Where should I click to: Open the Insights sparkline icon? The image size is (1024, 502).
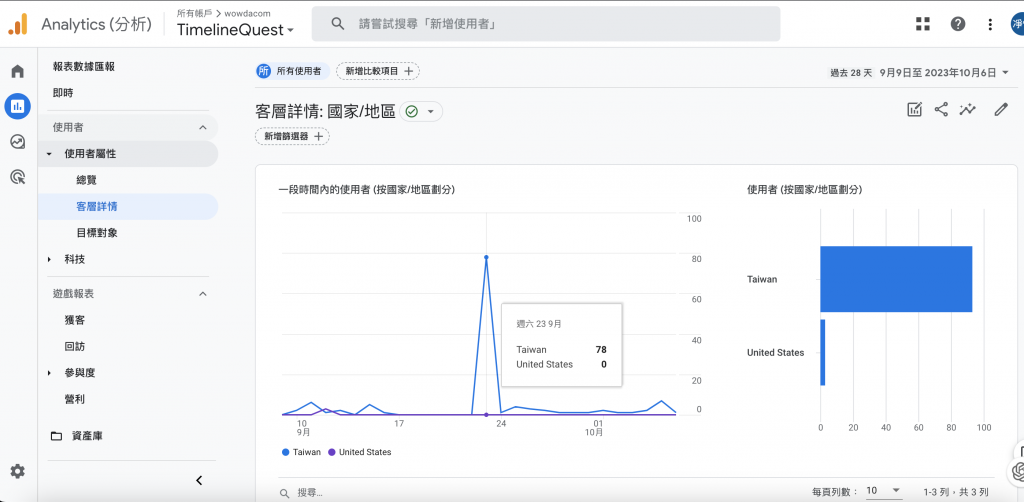tap(967, 110)
